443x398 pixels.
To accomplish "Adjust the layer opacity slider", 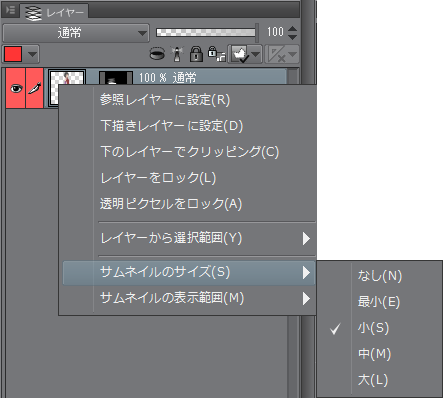I will pyautogui.click(x=206, y=32).
